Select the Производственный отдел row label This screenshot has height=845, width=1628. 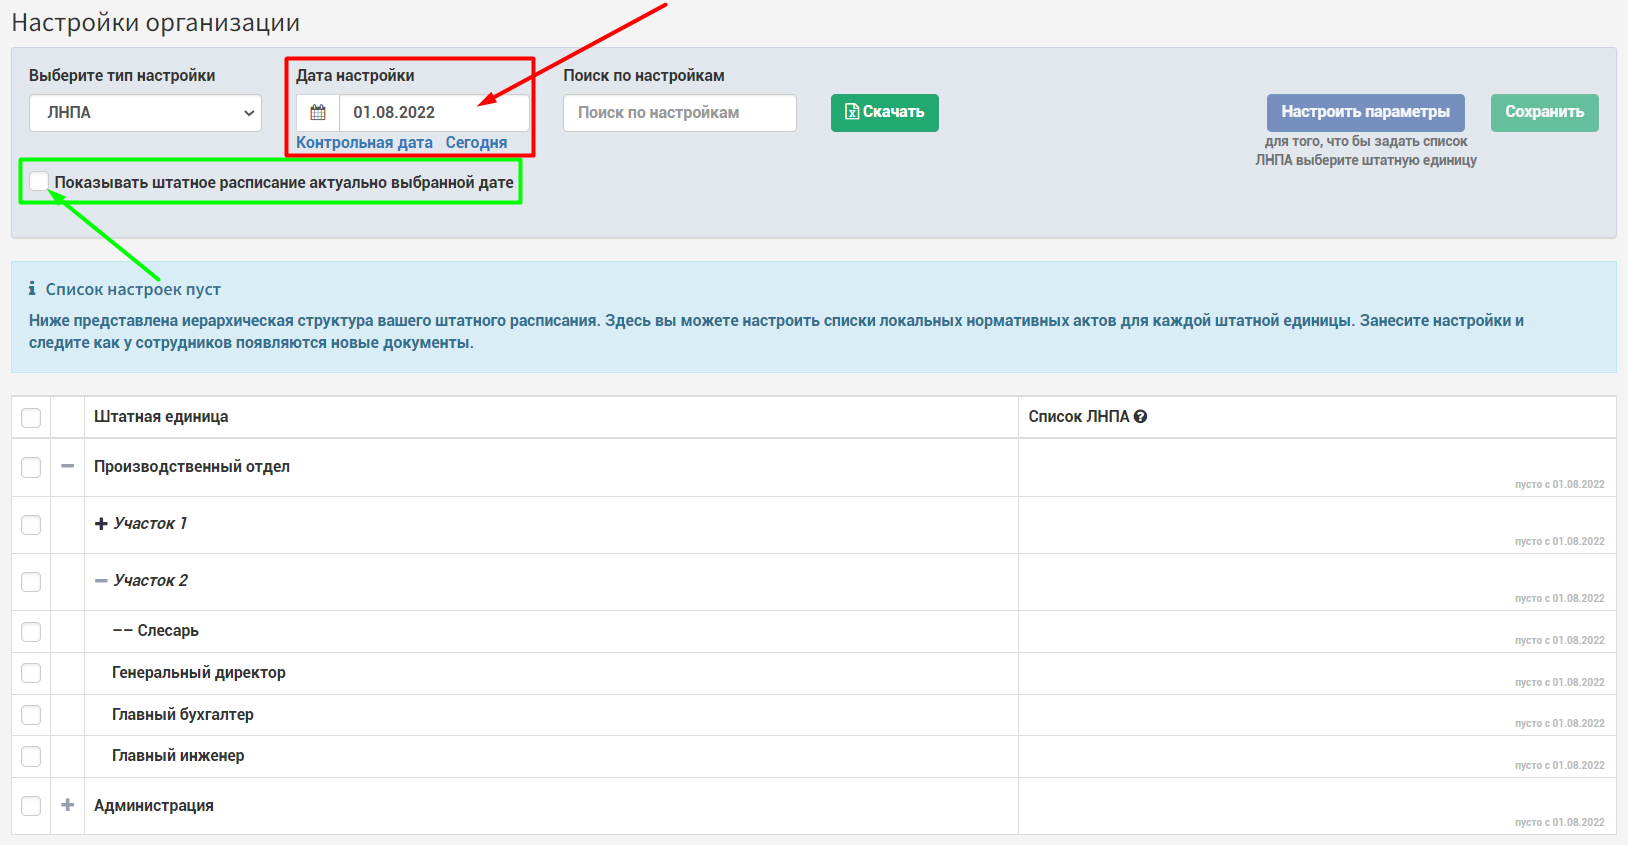tap(192, 467)
